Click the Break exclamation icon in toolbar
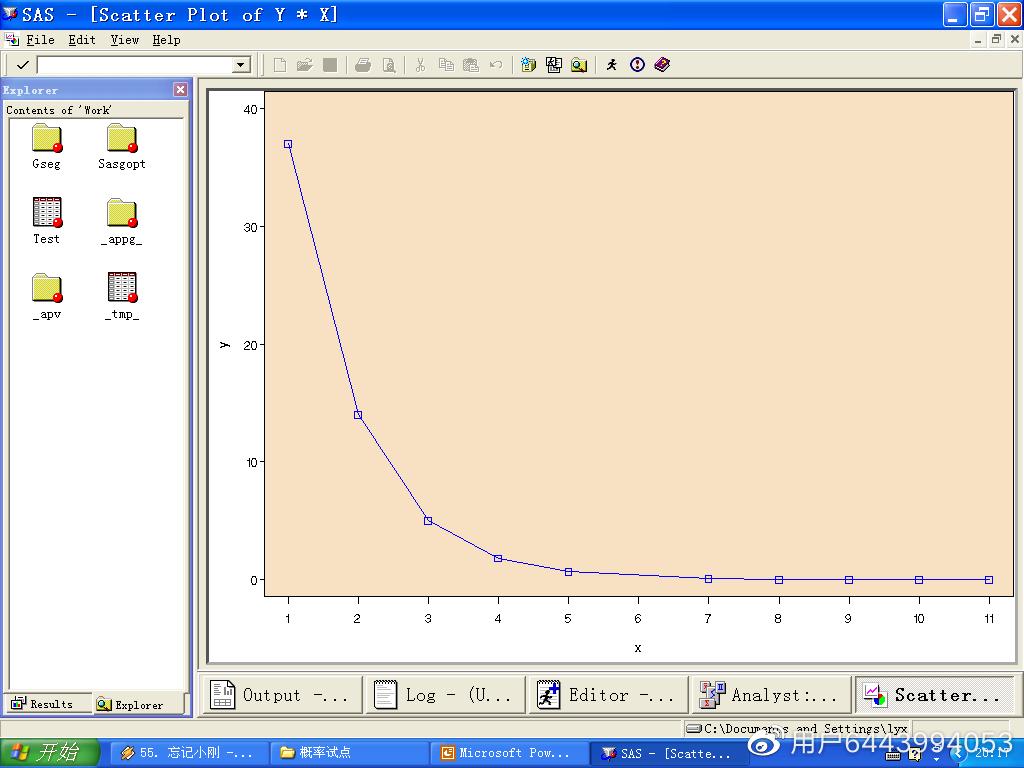Viewport: 1024px width, 768px height. point(638,65)
